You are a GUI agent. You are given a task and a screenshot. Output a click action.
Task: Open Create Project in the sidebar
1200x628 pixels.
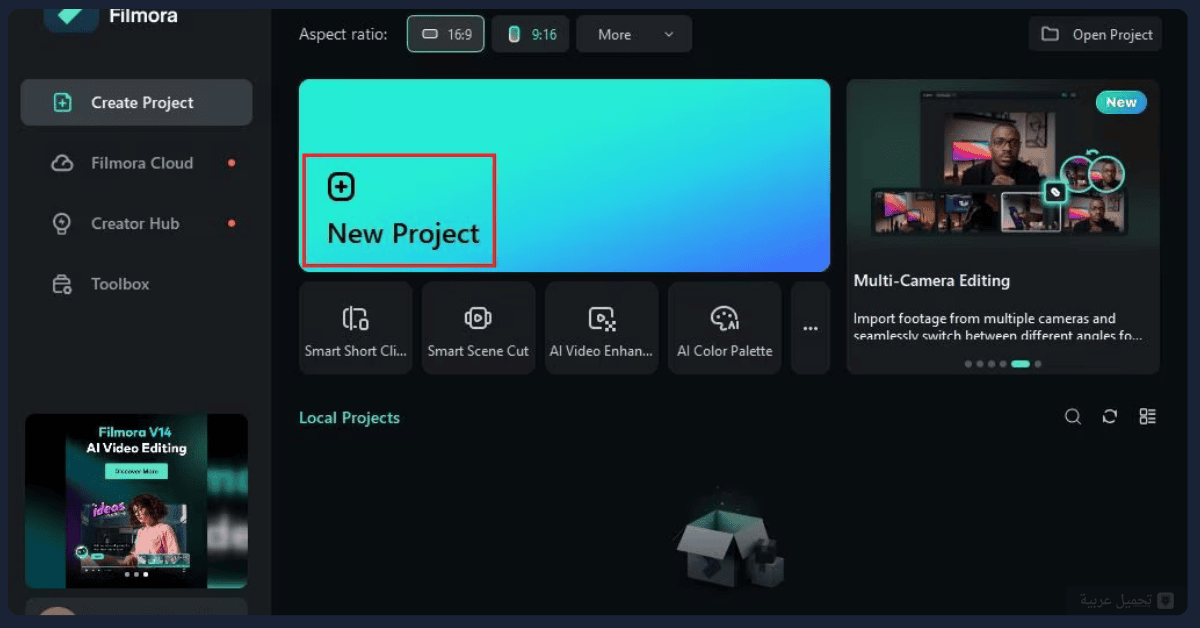pos(136,102)
